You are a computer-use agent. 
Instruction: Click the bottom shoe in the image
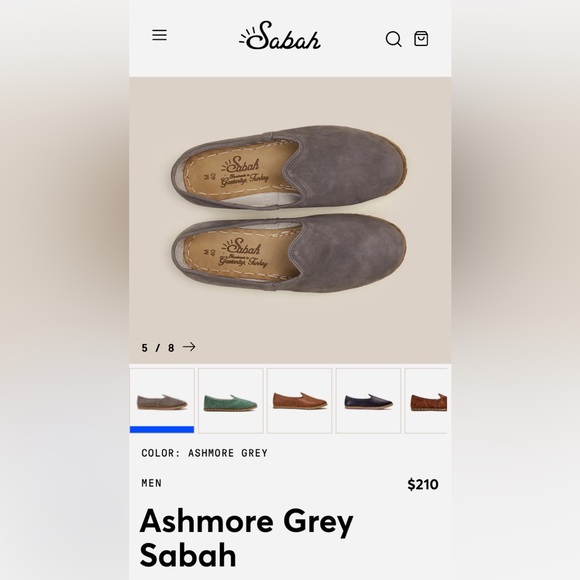coord(289,253)
